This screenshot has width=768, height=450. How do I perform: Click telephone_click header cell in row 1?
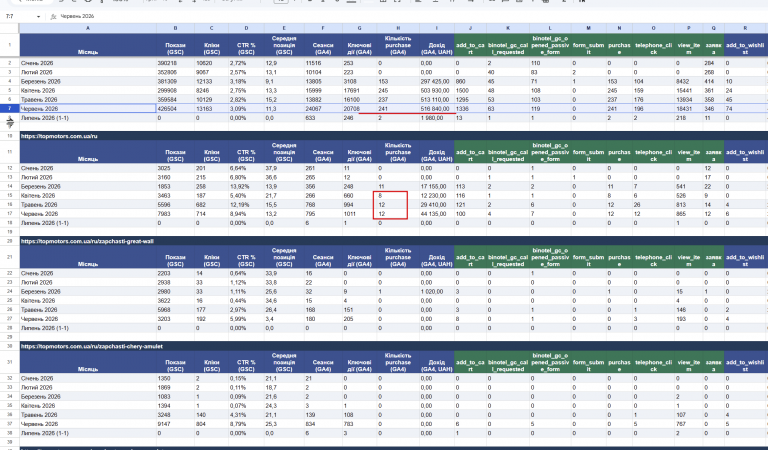pyautogui.click(x=653, y=45)
